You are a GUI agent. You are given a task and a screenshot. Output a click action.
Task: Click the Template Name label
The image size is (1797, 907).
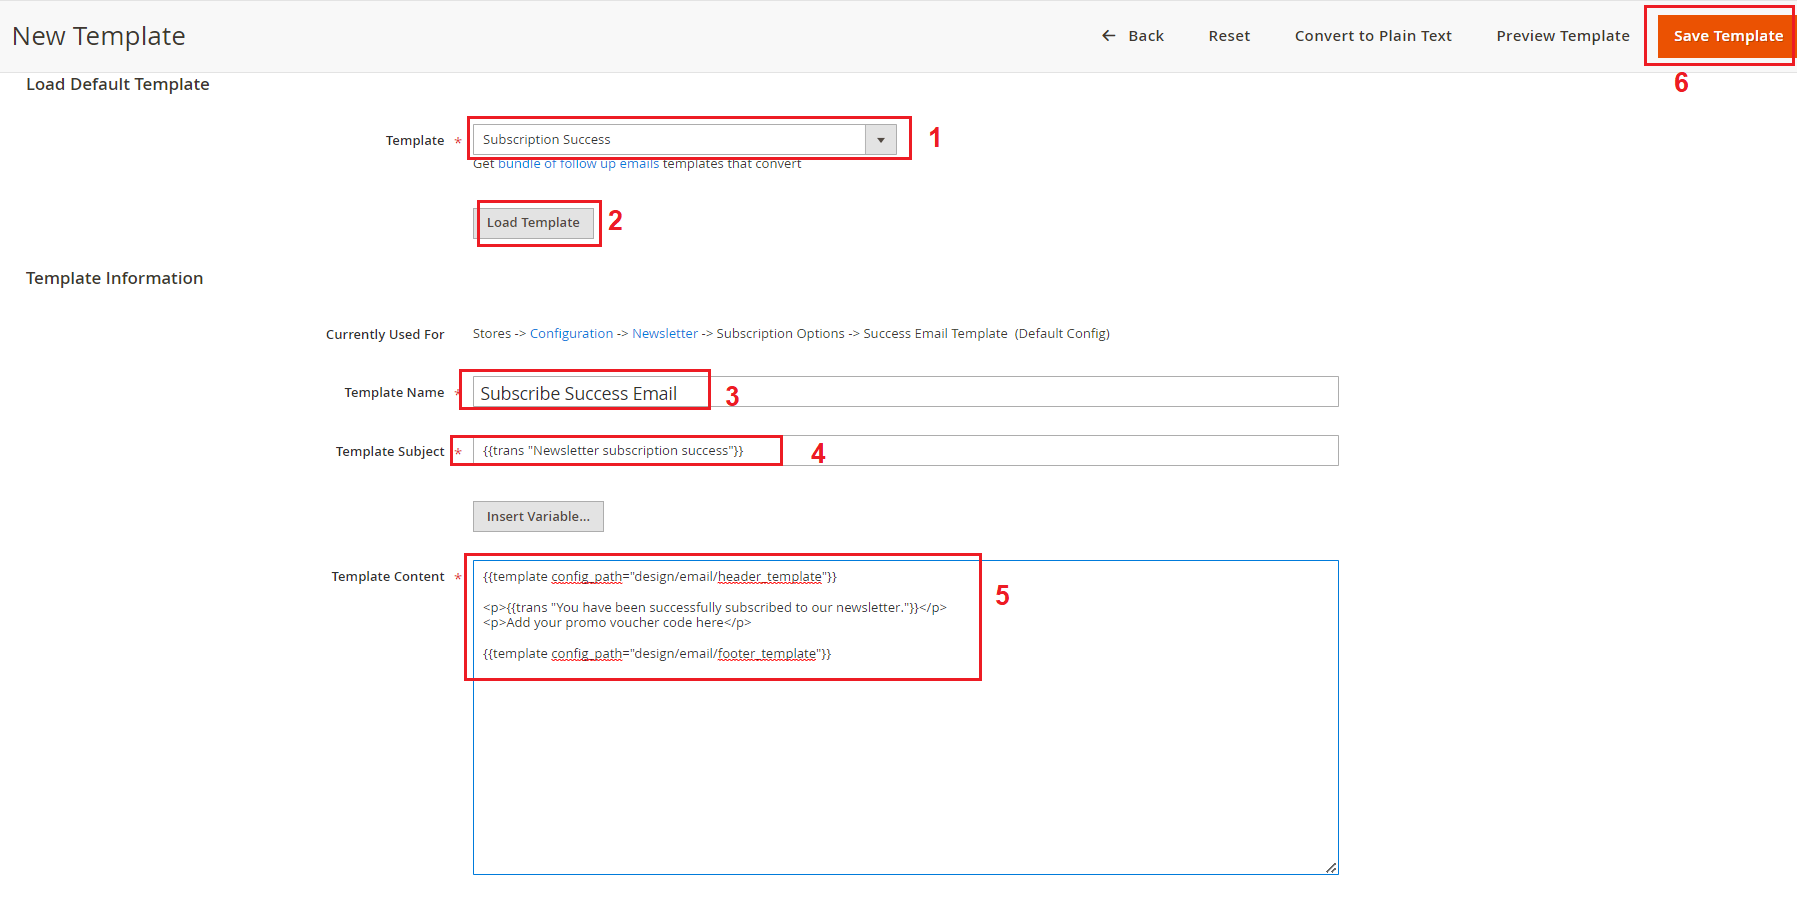click(x=394, y=393)
